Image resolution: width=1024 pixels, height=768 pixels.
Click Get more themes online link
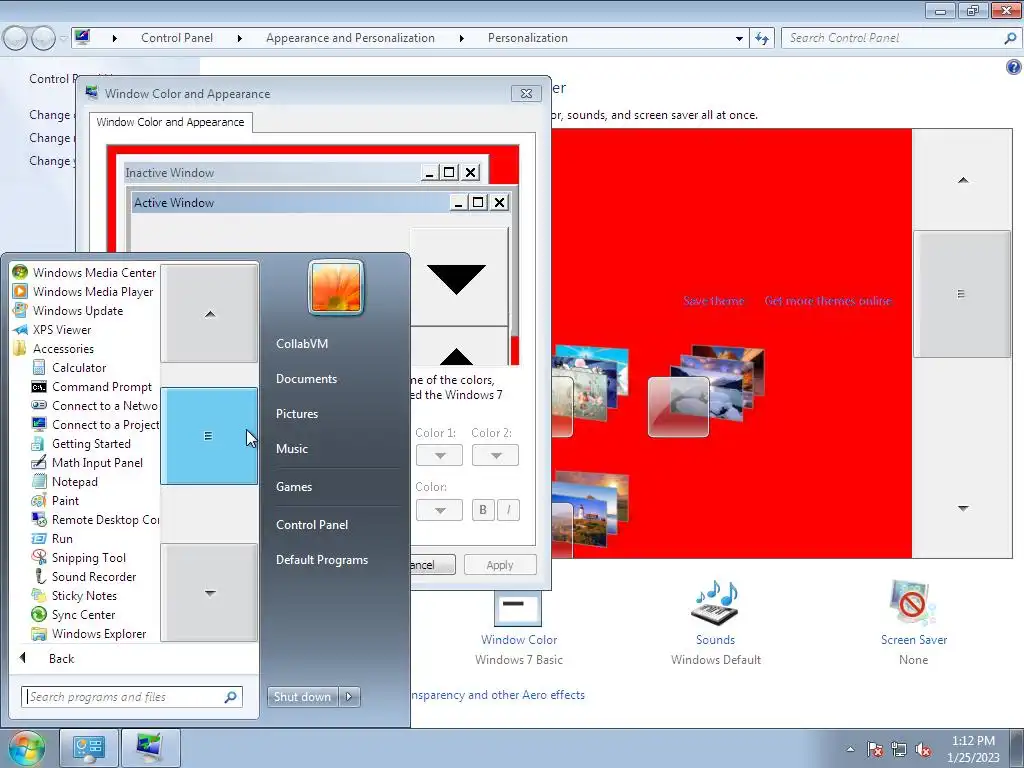pyautogui.click(x=828, y=301)
